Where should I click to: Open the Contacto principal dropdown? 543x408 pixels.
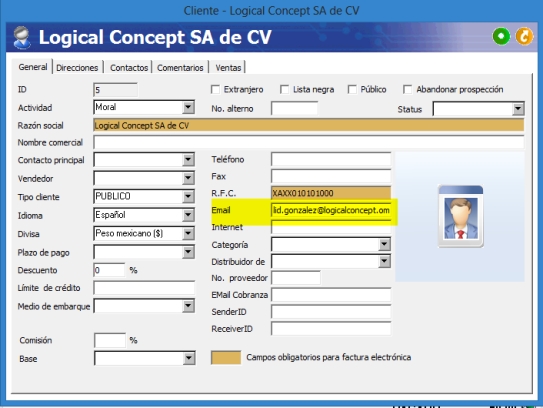point(188,160)
